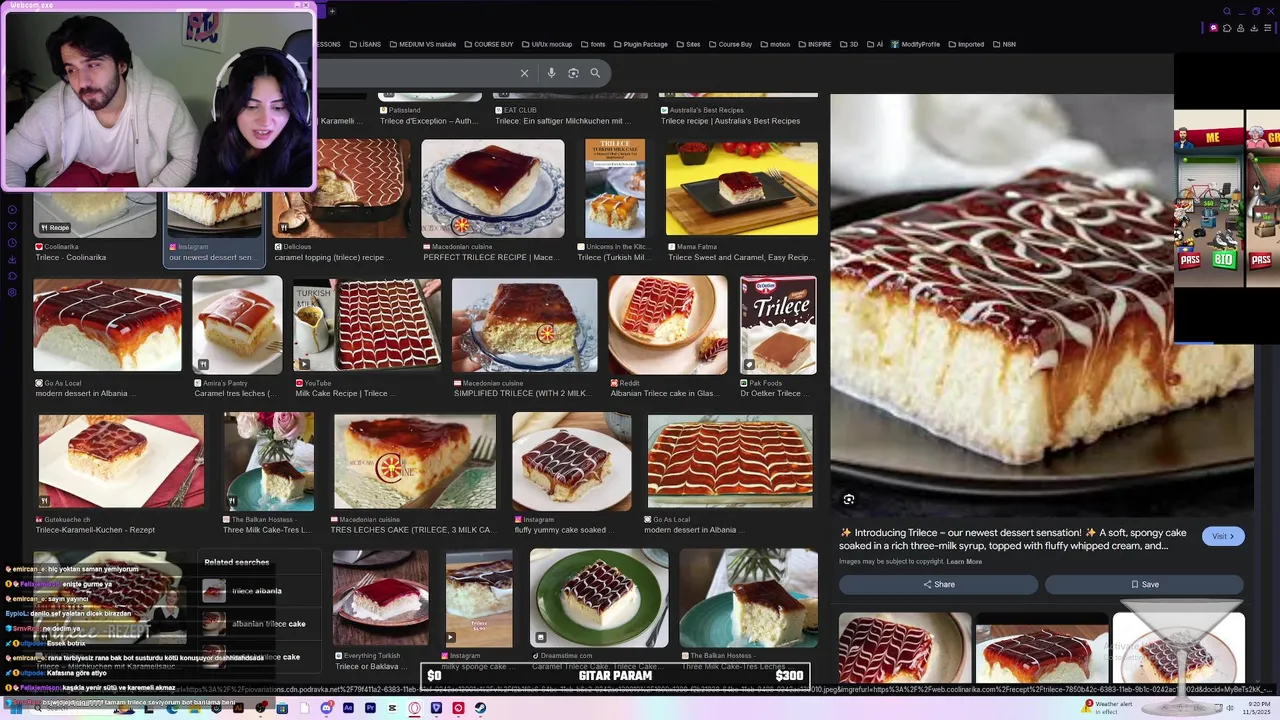This screenshot has width=1280, height=720.
Task: Open search by image with the Lens icon
Action: [573, 73]
